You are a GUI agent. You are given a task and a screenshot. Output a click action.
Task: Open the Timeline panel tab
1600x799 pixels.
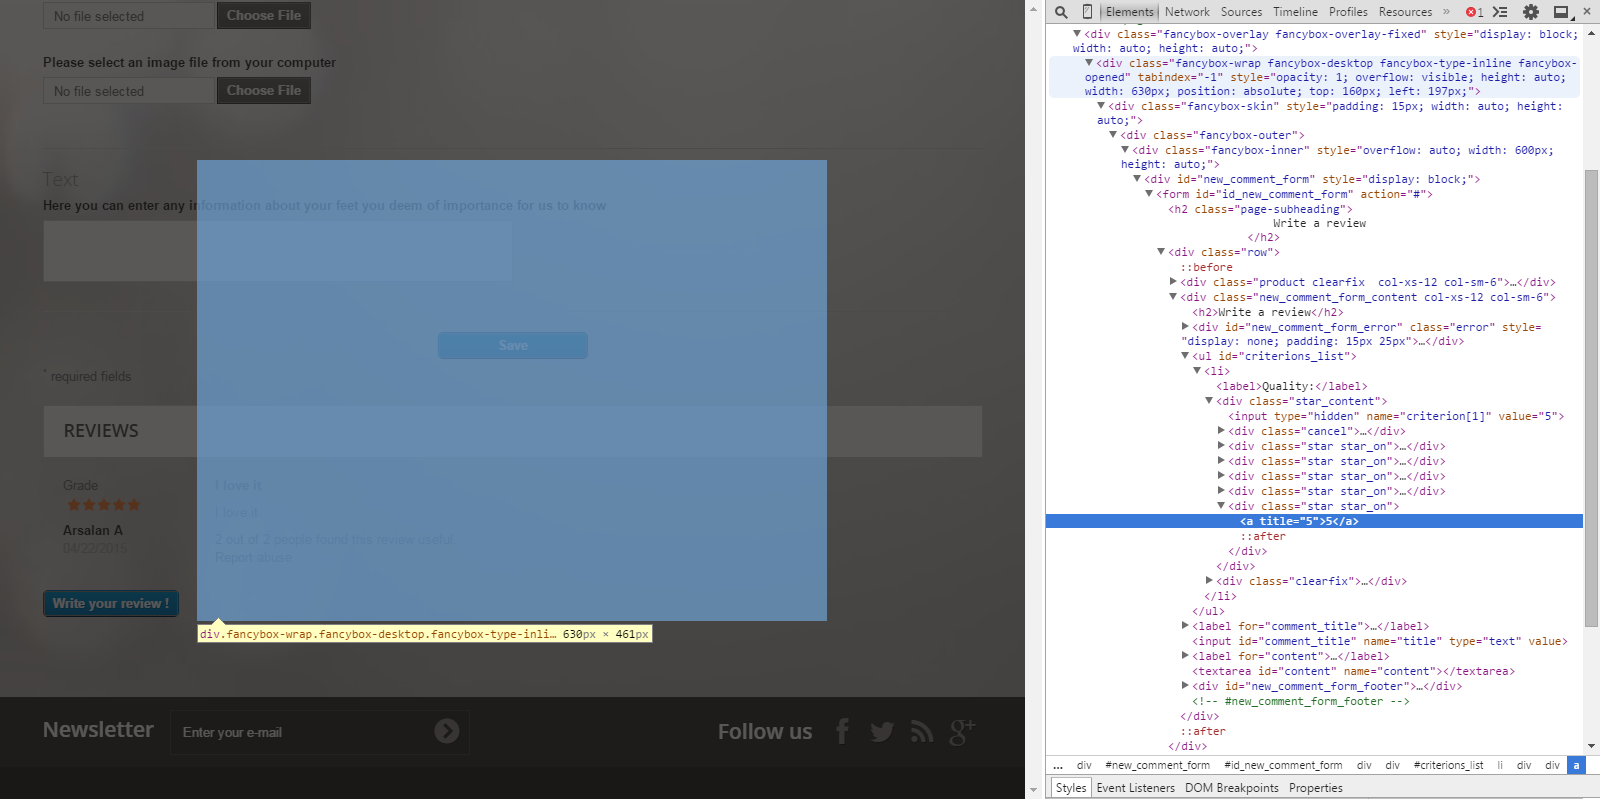pos(1295,12)
